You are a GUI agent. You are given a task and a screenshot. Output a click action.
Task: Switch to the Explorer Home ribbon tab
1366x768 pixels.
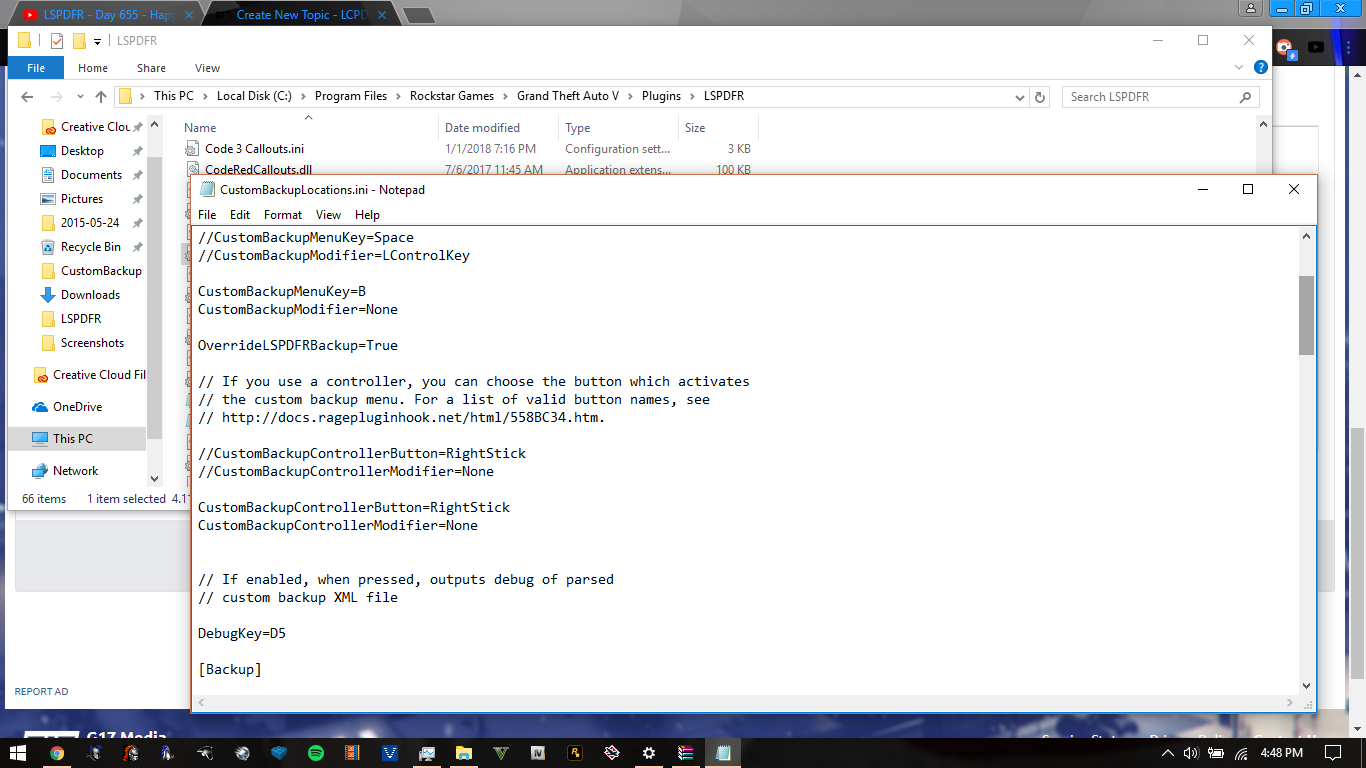(x=93, y=68)
